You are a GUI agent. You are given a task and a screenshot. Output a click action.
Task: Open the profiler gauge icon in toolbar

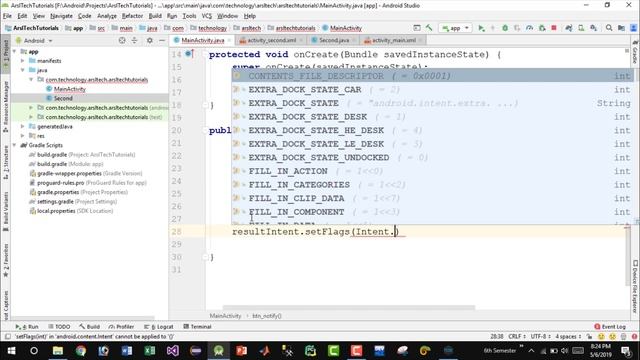529,28
